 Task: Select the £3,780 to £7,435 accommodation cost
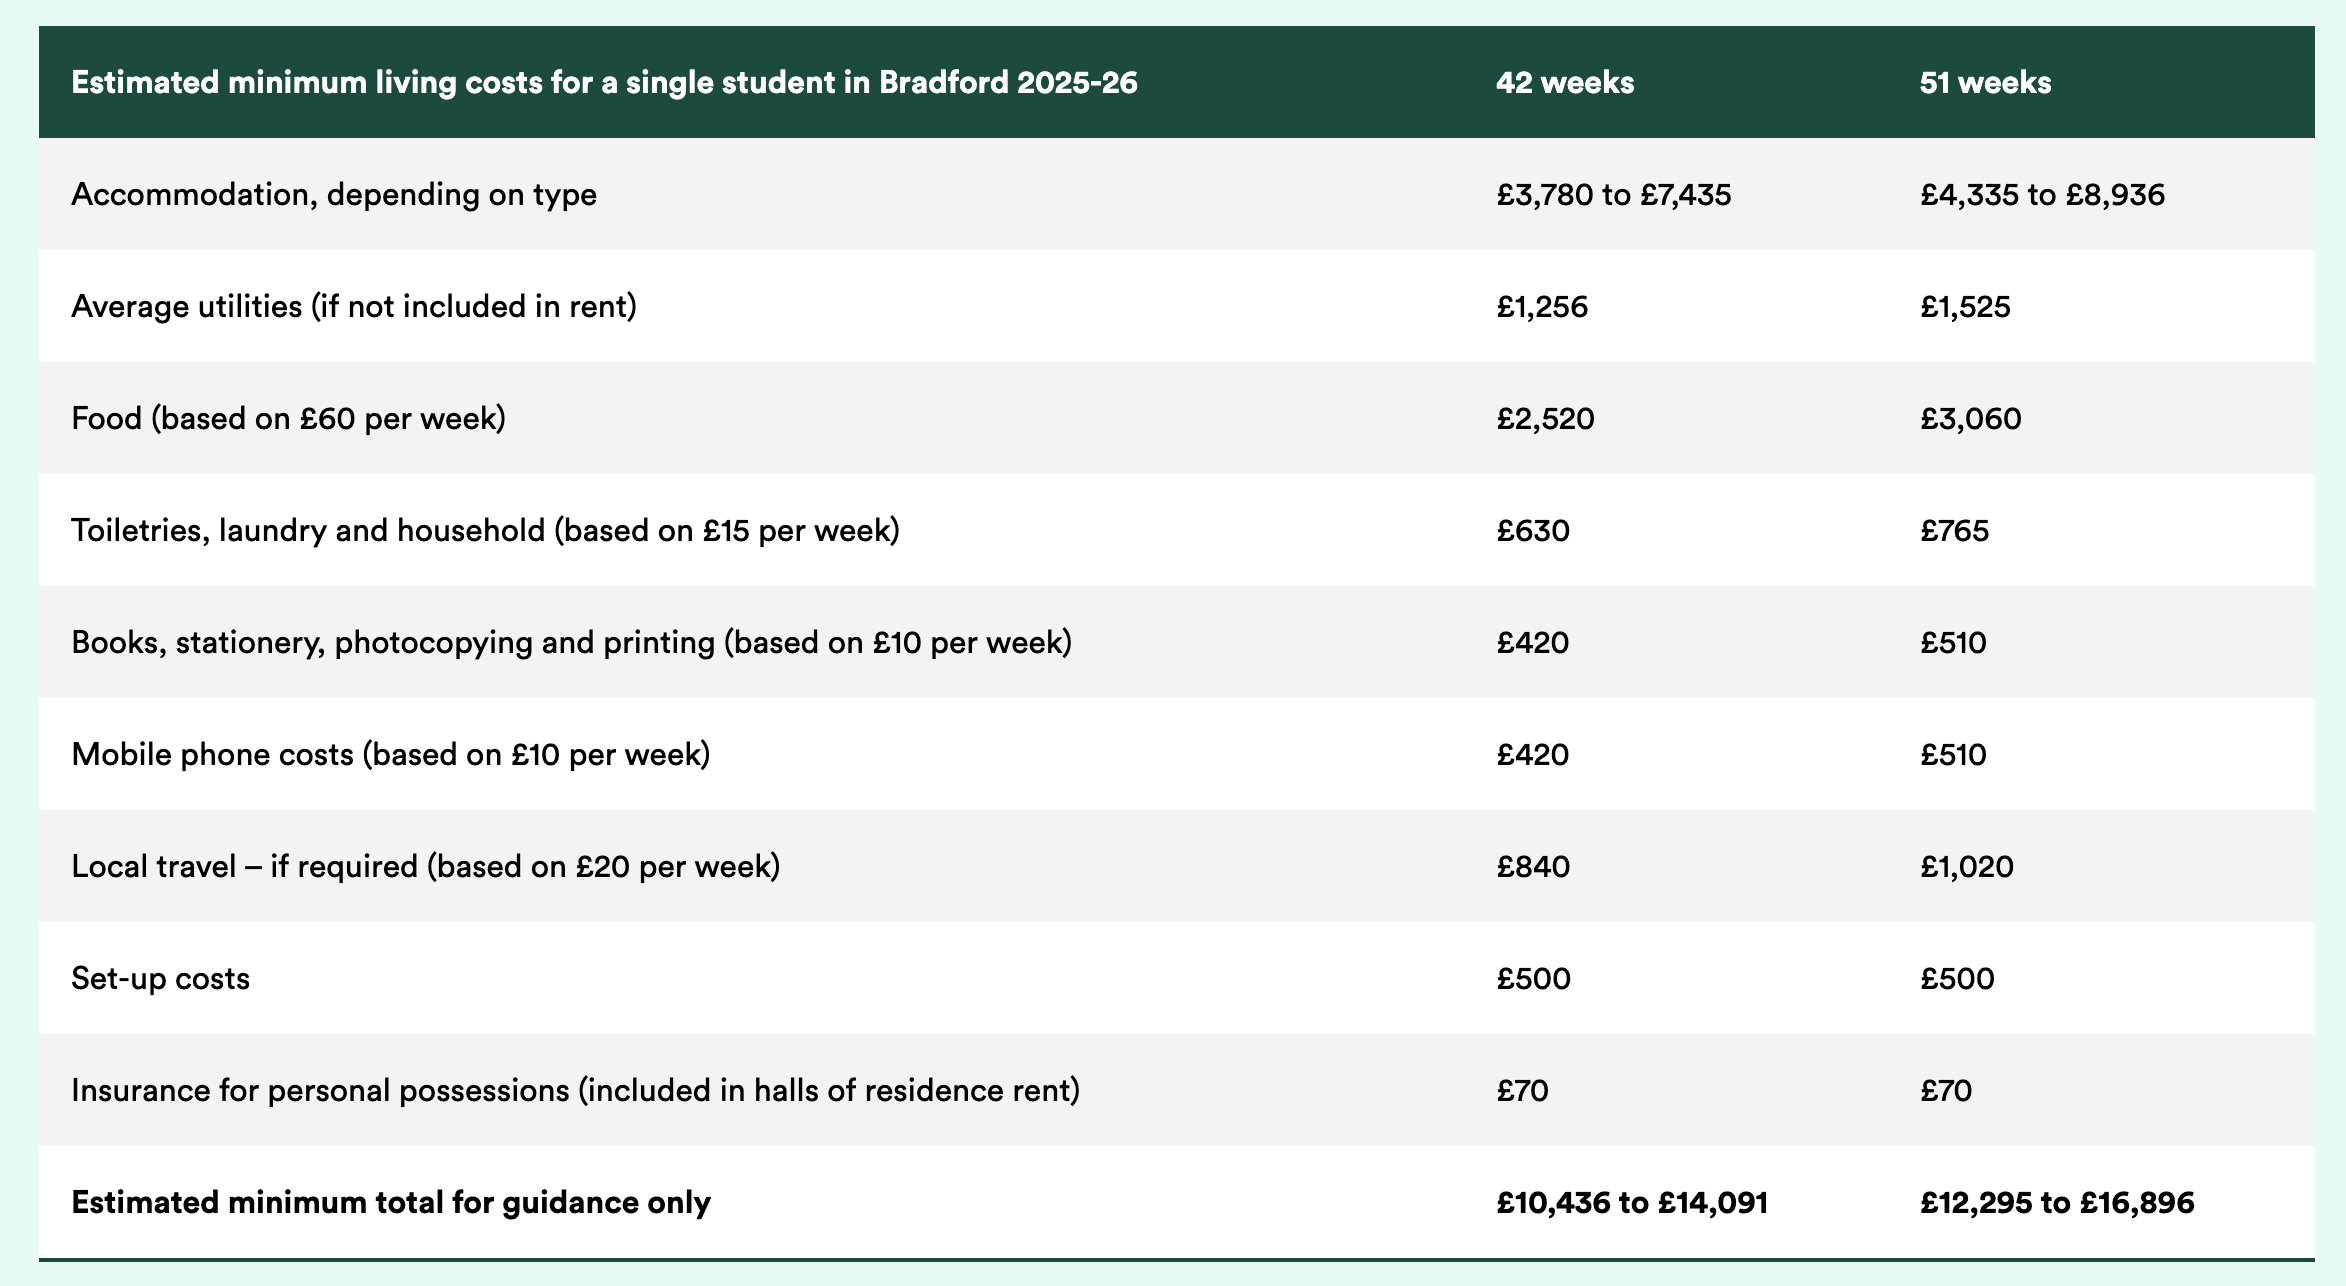tap(1613, 194)
